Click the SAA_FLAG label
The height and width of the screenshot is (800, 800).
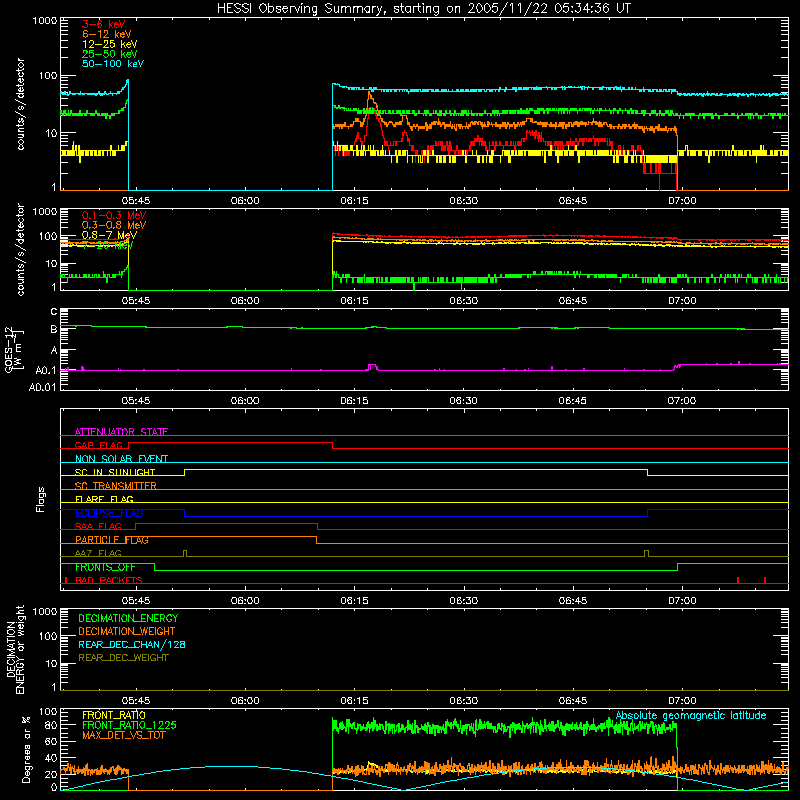pyautogui.click(x=98, y=526)
